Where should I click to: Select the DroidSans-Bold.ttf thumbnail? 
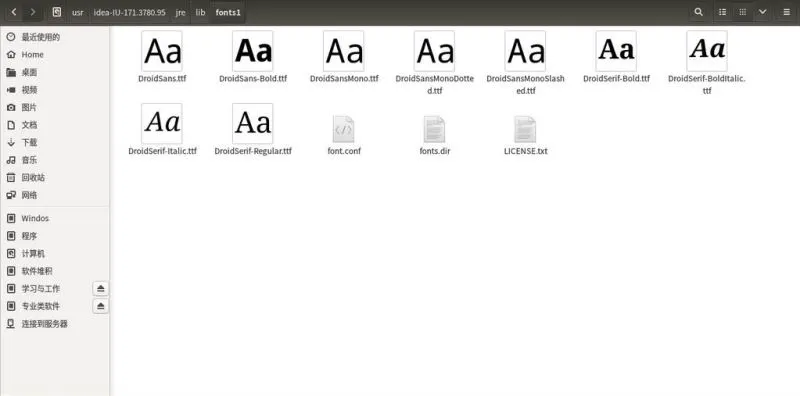(x=253, y=51)
